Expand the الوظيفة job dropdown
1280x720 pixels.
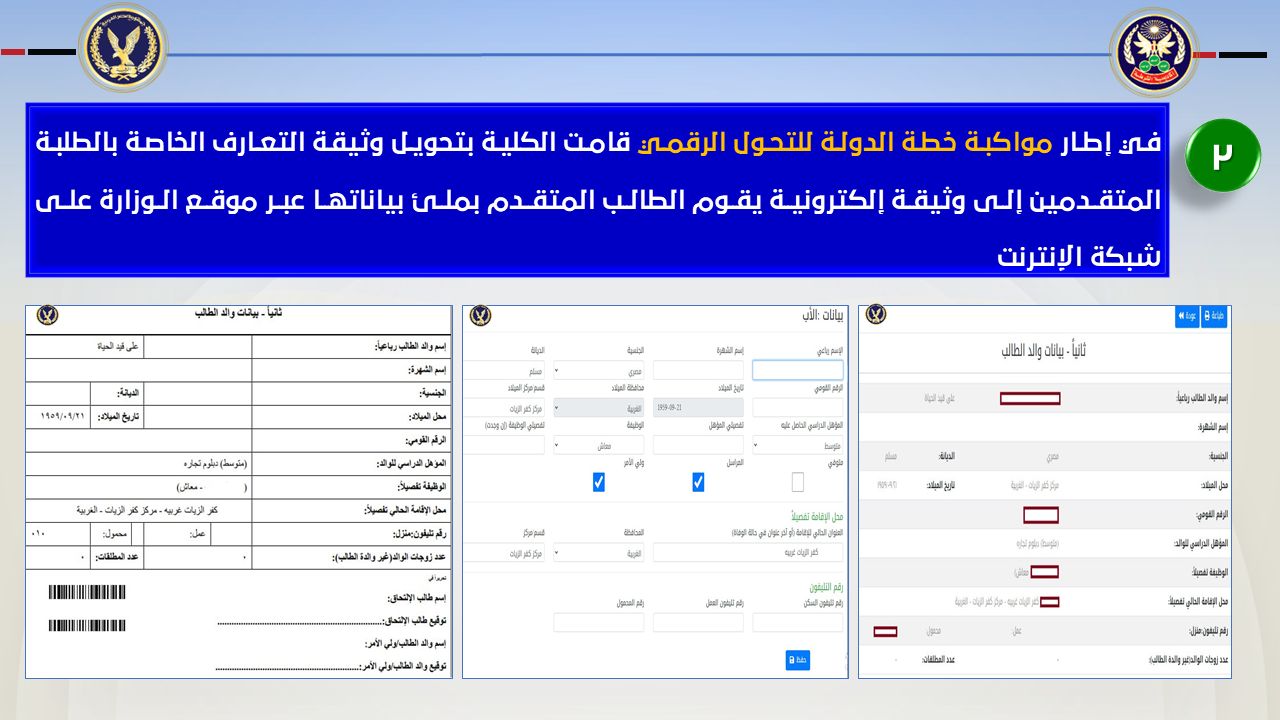[x=598, y=446]
